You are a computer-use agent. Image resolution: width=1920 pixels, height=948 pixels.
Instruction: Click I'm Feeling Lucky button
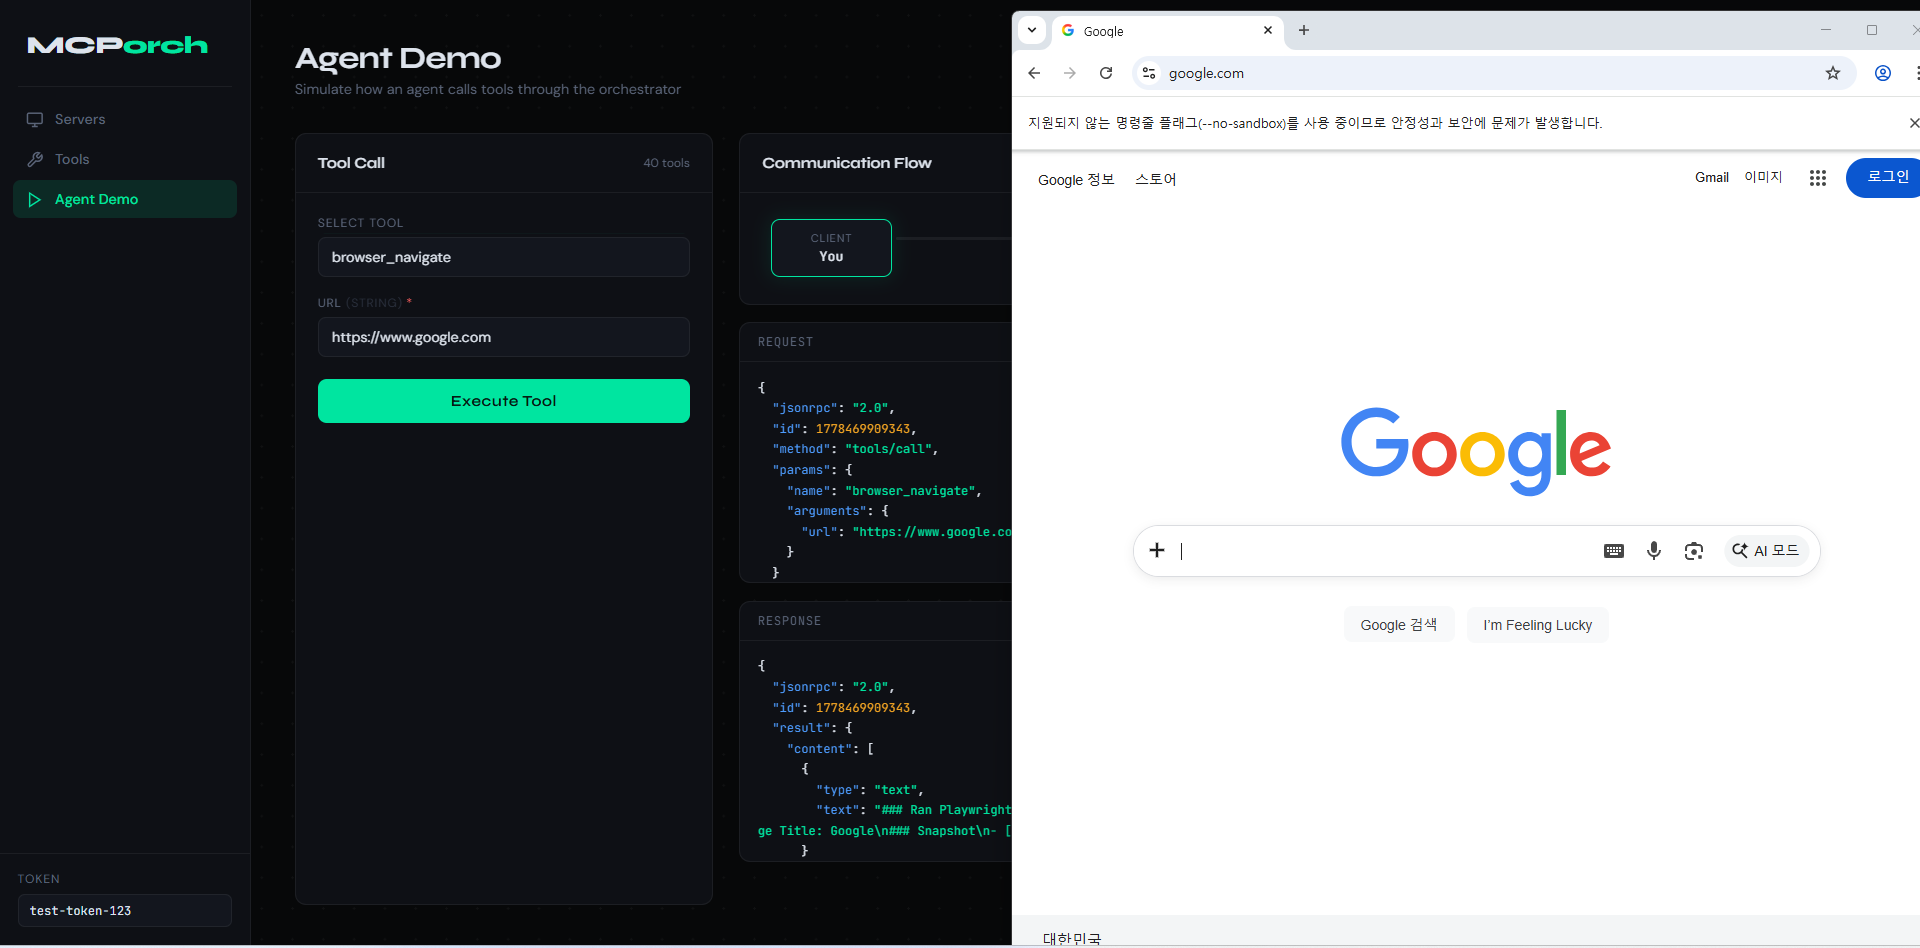click(1538, 625)
